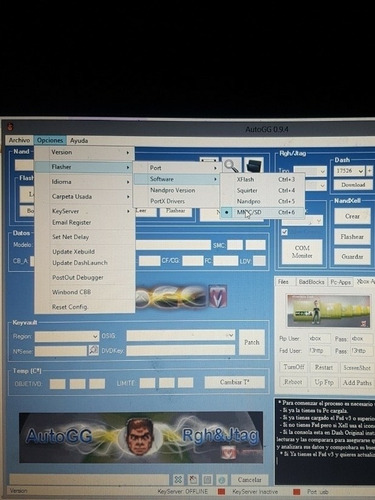Toggle the checkbox above COM Monitor
This screenshot has width=375, height=500.
[284, 232]
